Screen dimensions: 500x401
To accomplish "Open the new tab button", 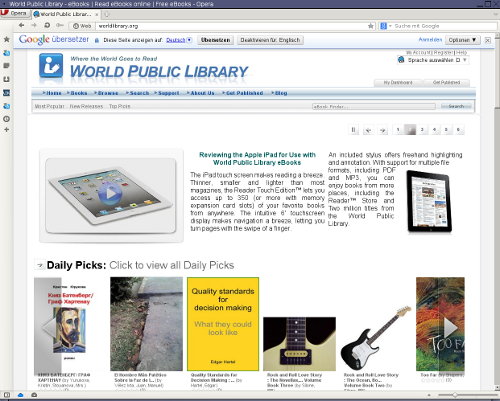I will pos(107,14).
